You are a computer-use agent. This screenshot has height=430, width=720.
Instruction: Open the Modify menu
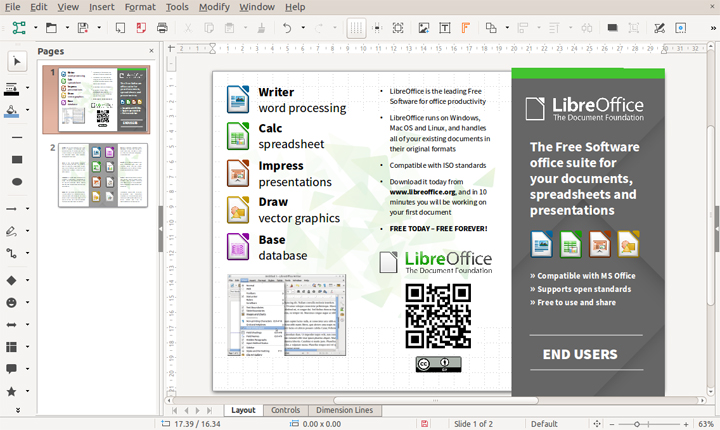(x=214, y=7)
